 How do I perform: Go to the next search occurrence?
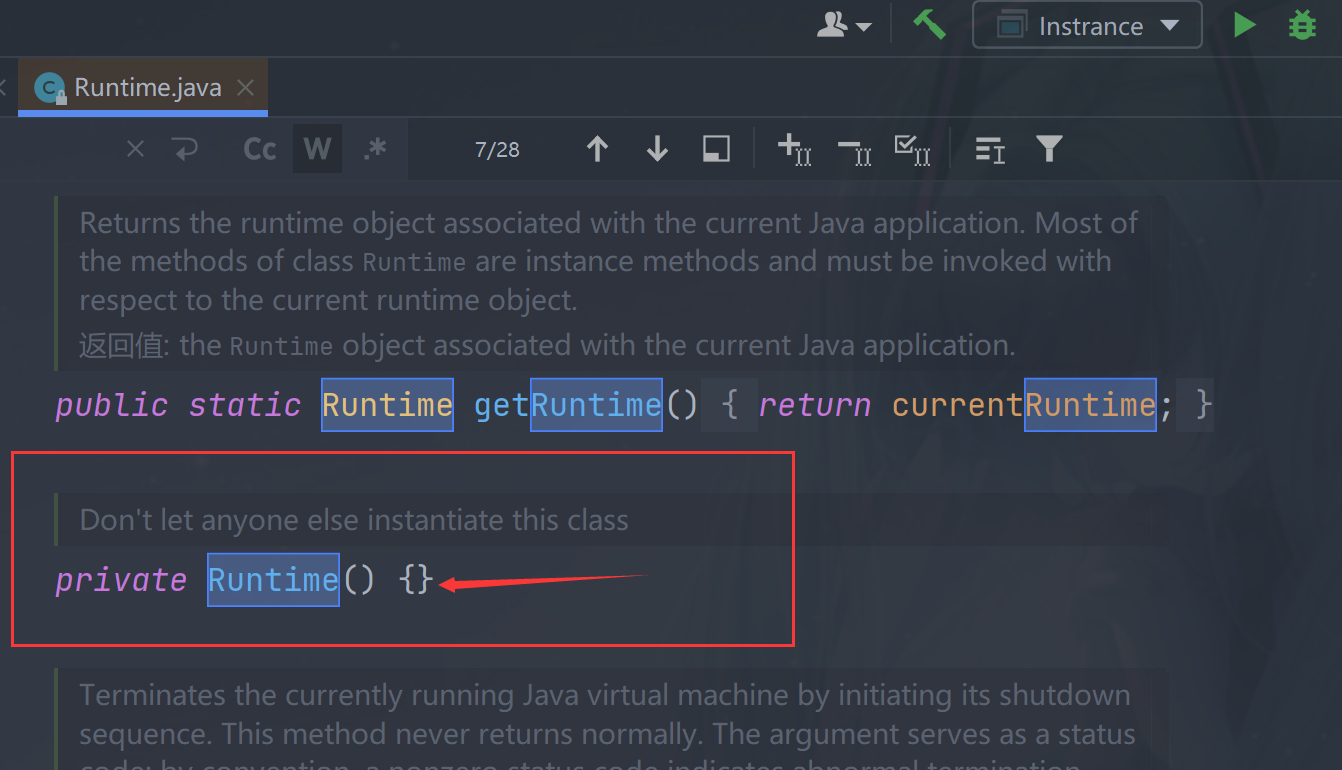coord(657,149)
